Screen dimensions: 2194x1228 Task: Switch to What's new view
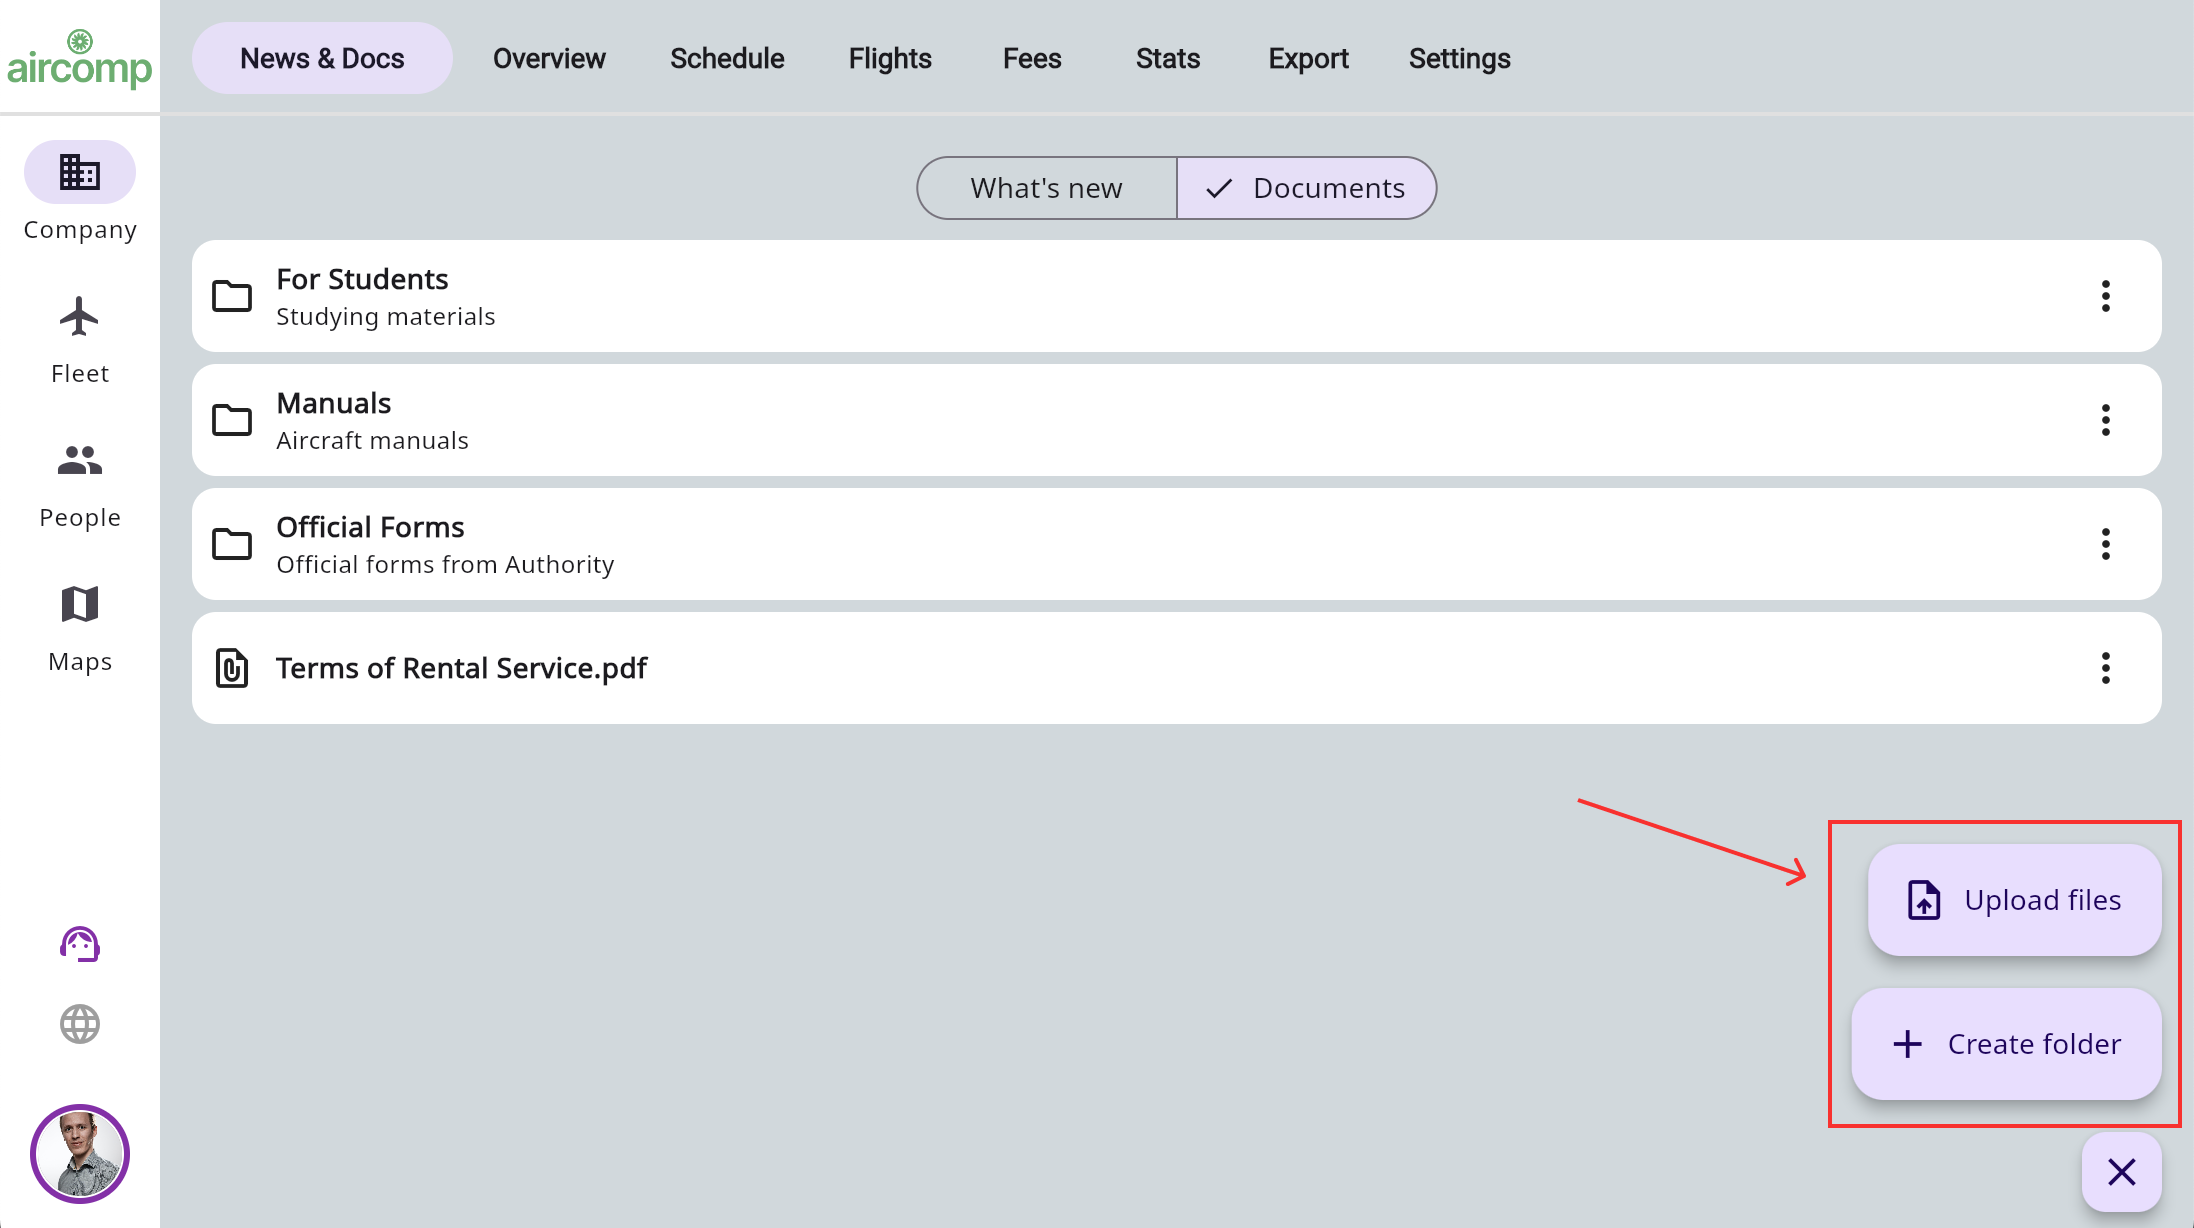tap(1047, 187)
